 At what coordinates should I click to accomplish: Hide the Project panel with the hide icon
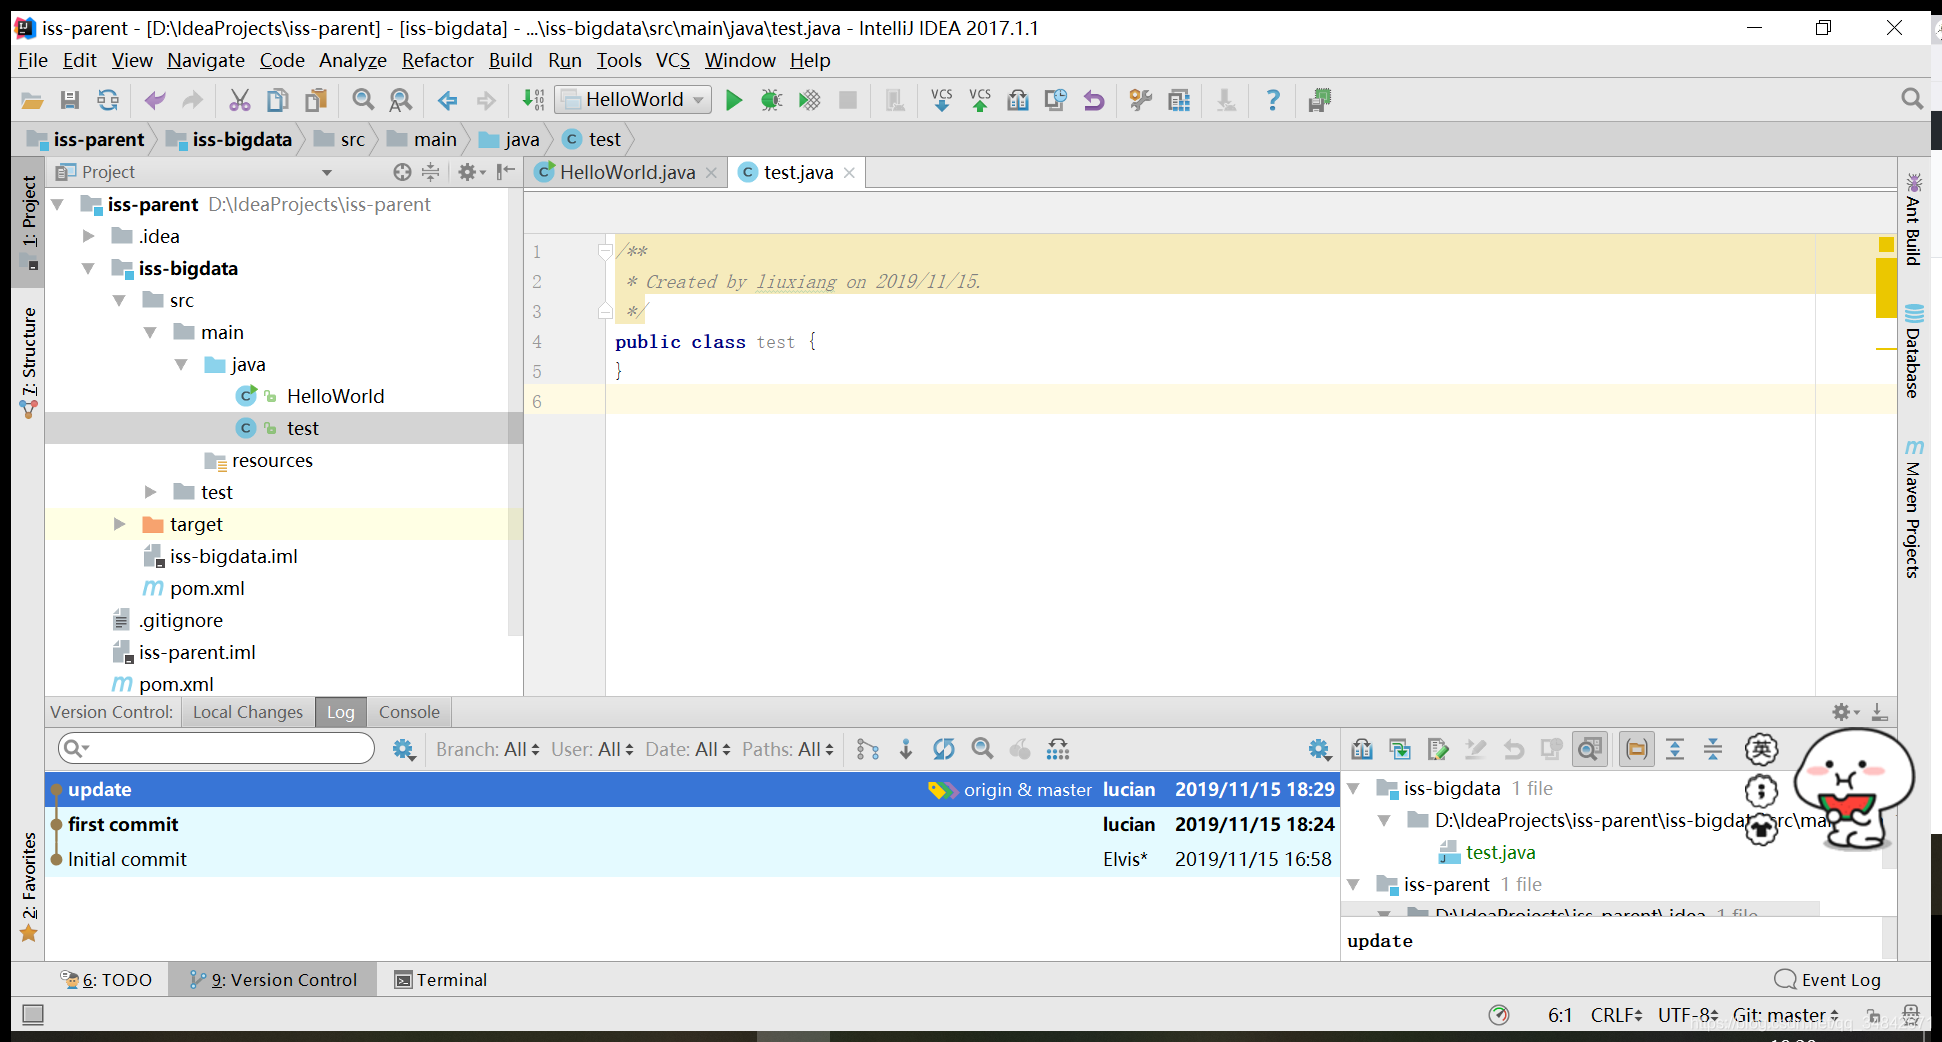pyautogui.click(x=506, y=172)
